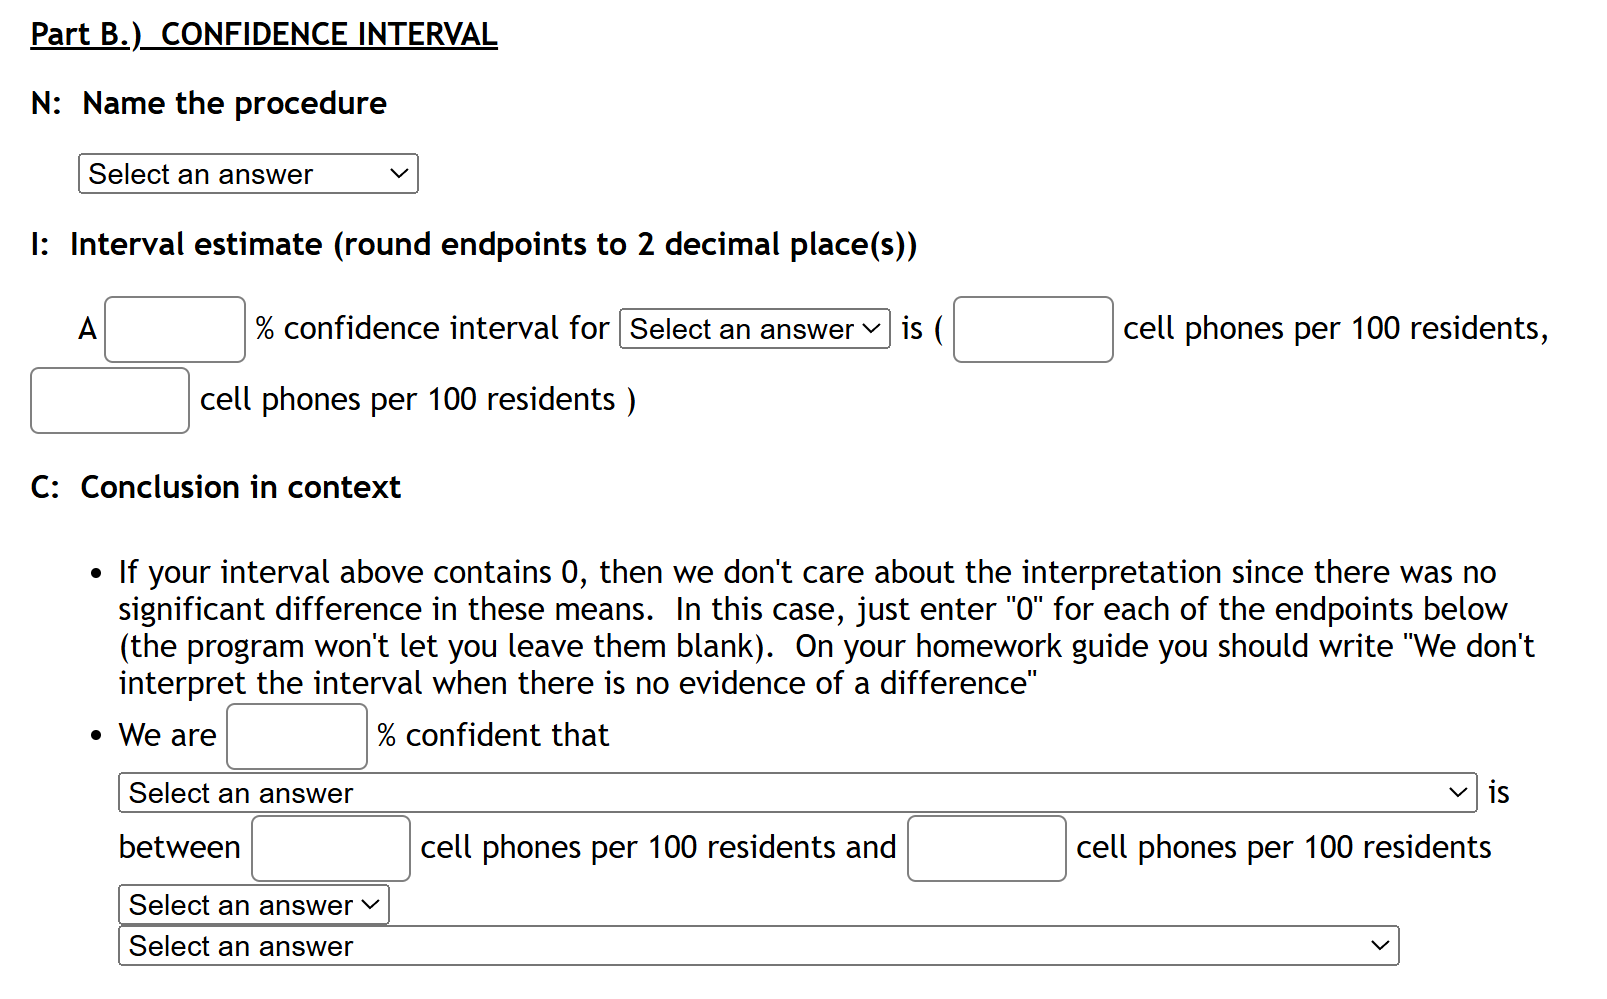Click the 'We are' percent confident input
The image size is (1607, 999).
coord(297,736)
